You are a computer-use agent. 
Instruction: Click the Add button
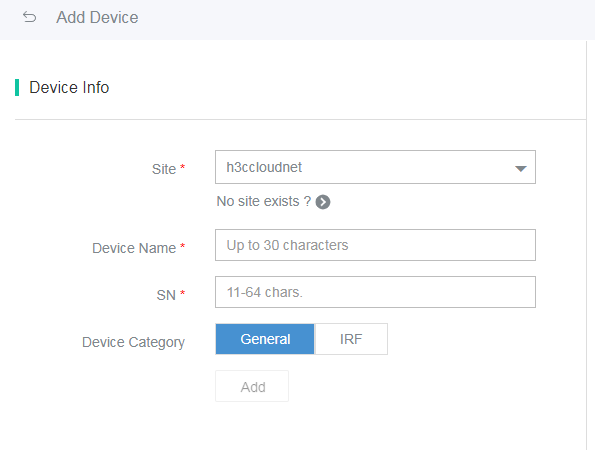(252, 386)
